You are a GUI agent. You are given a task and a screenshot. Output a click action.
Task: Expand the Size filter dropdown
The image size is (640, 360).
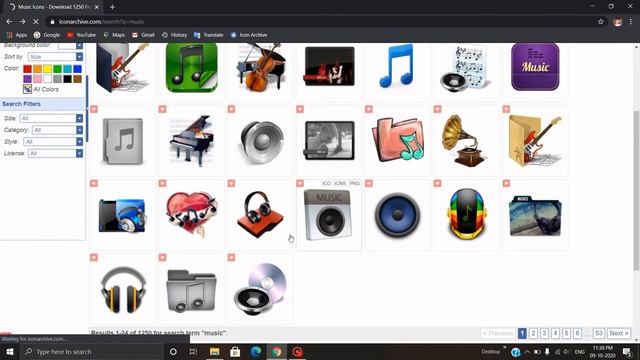[x=51, y=118]
